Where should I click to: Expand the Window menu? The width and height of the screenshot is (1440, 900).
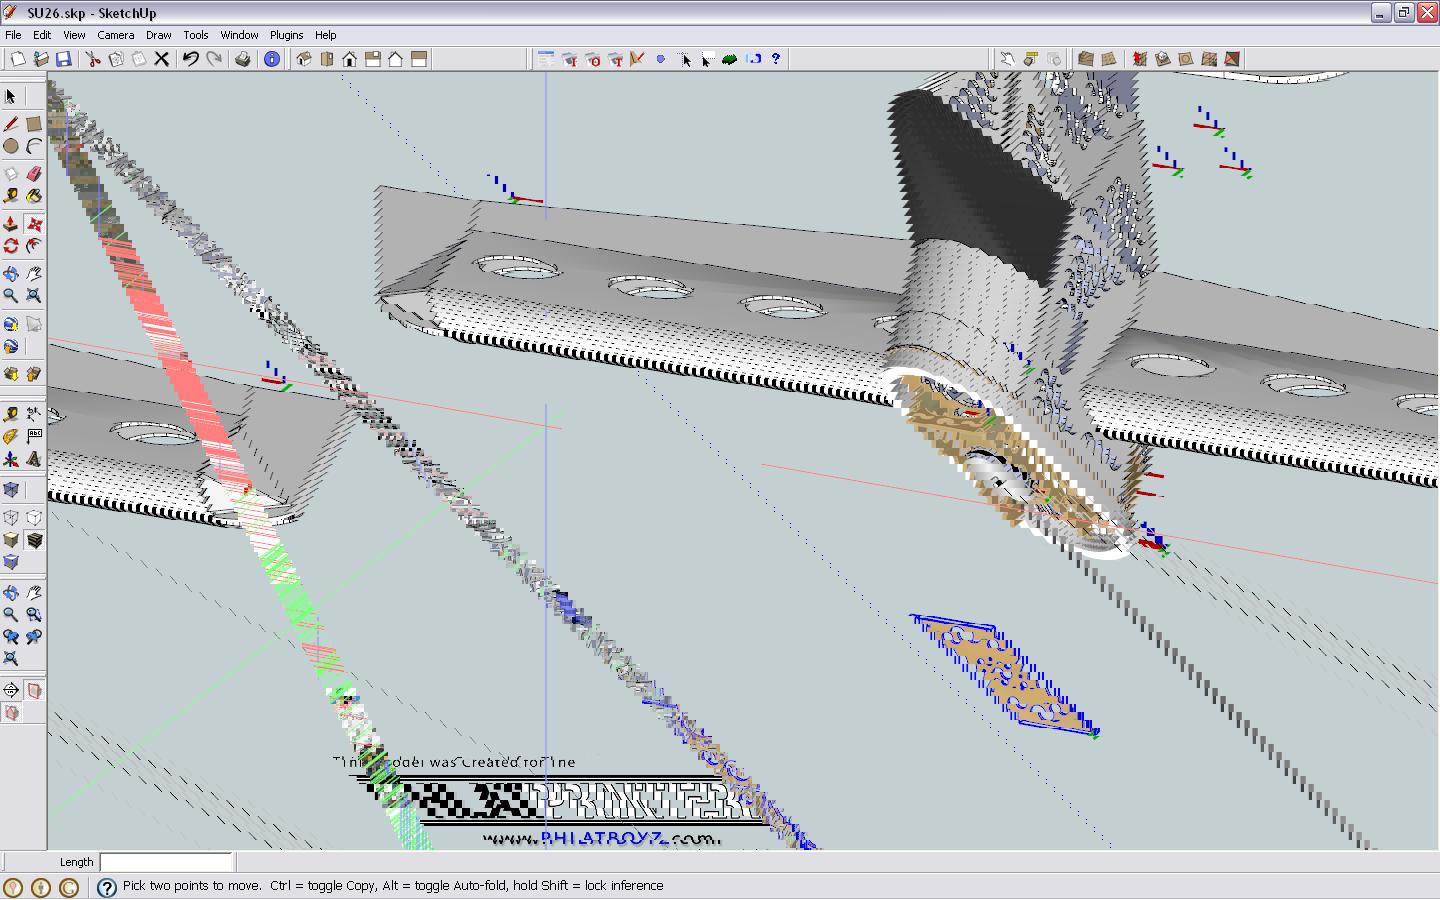239,35
